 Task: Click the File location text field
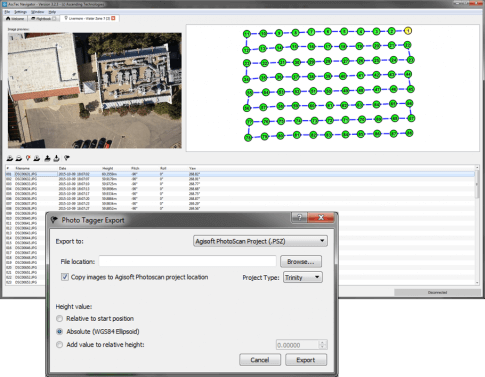pyautogui.click(x=187, y=262)
